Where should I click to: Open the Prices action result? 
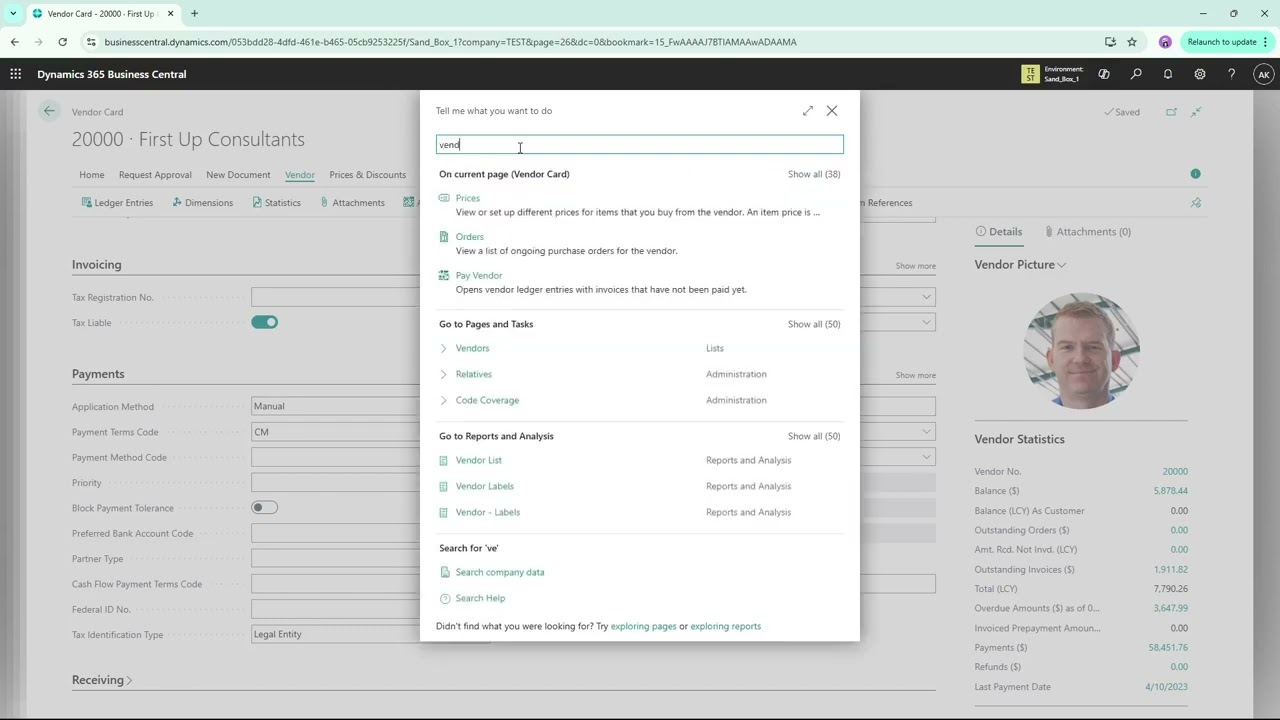(x=468, y=198)
